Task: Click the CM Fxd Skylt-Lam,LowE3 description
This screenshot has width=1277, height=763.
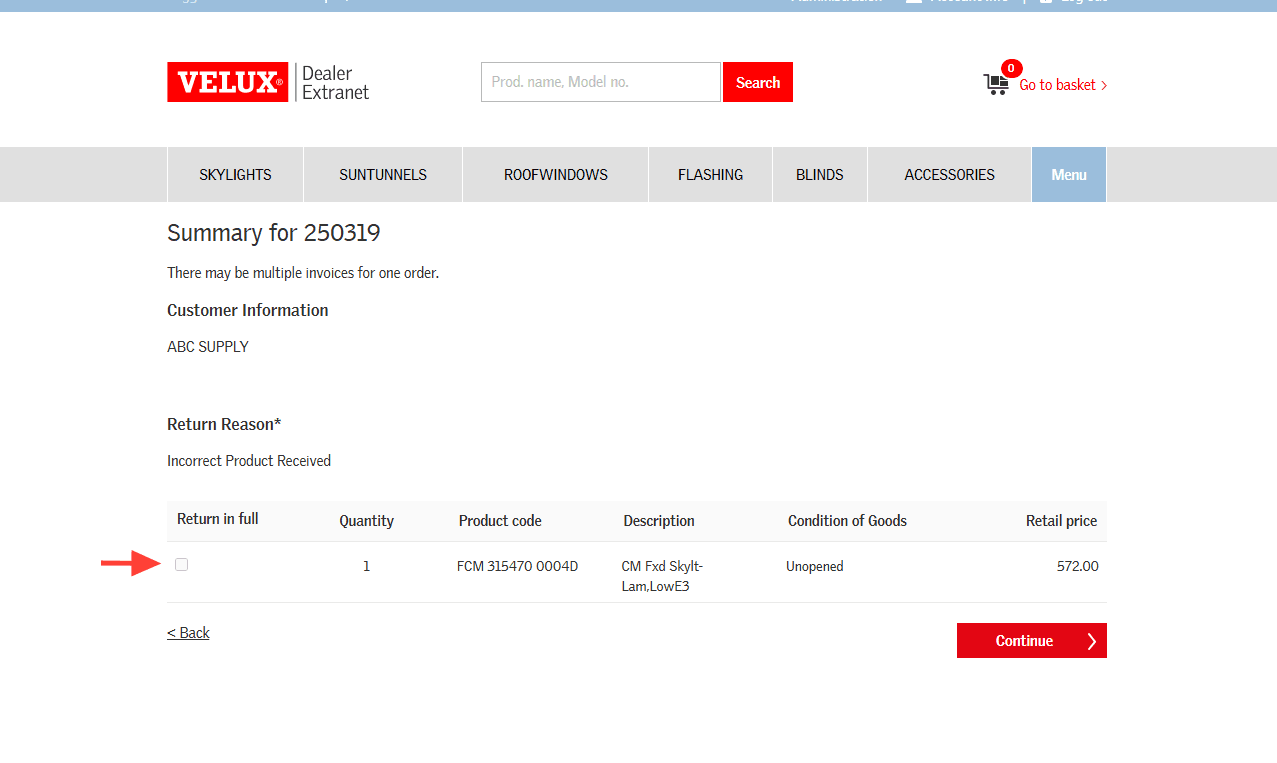Action: pos(662,576)
